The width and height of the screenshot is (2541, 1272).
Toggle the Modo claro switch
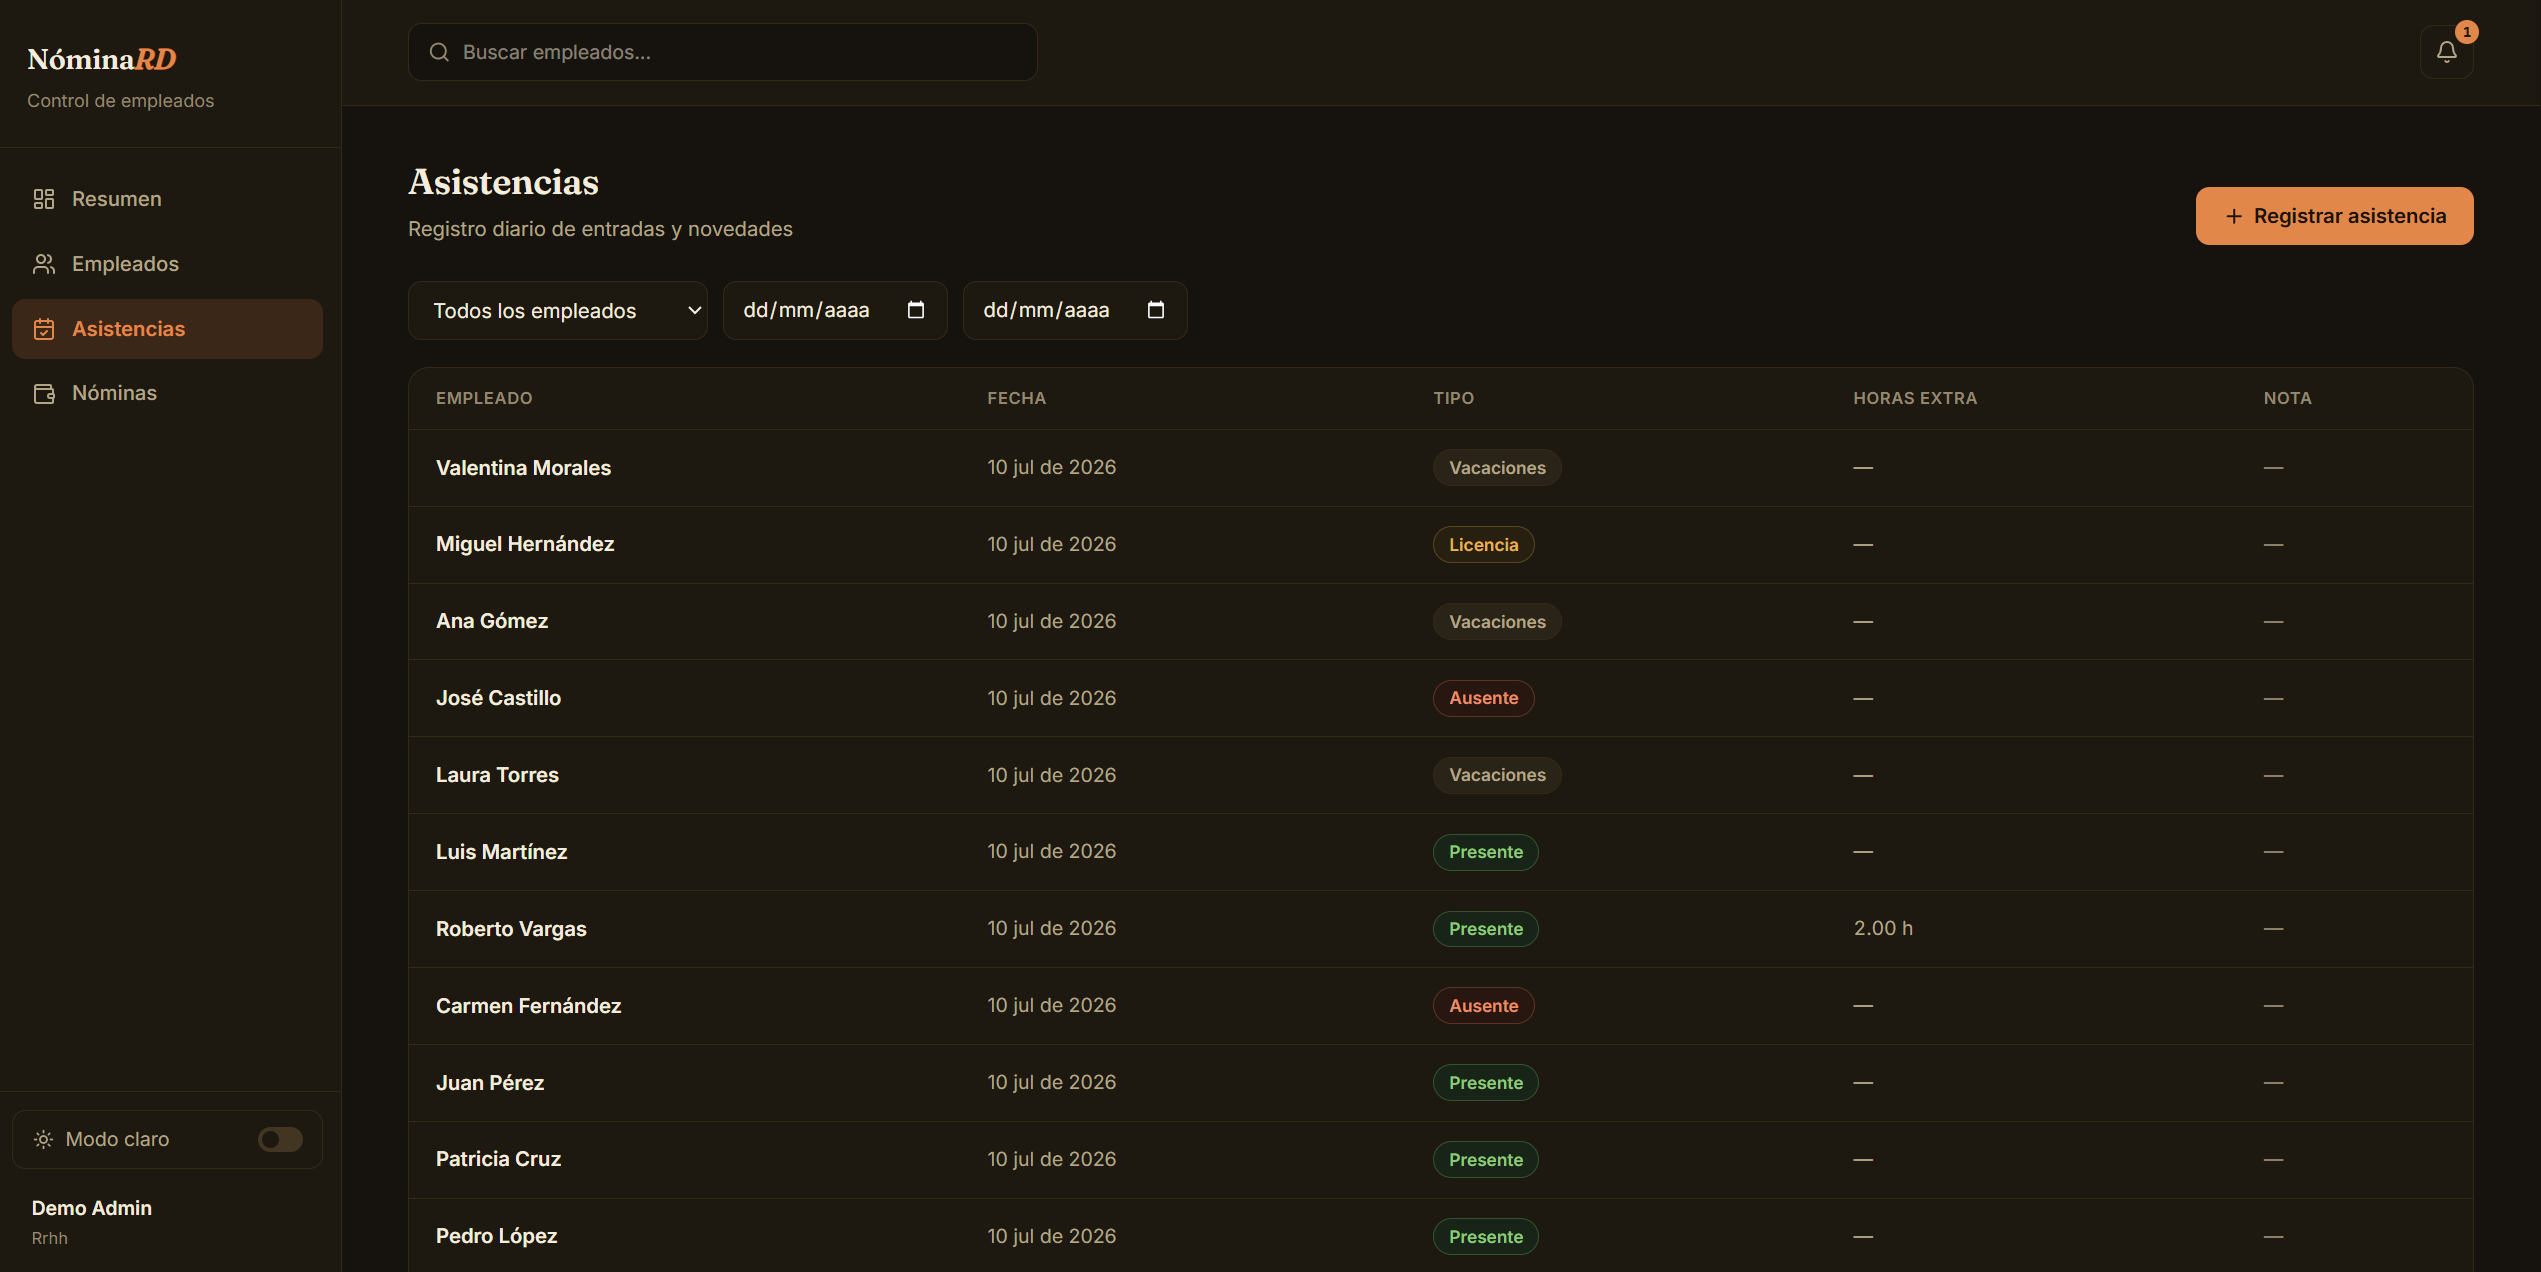(280, 1139)
